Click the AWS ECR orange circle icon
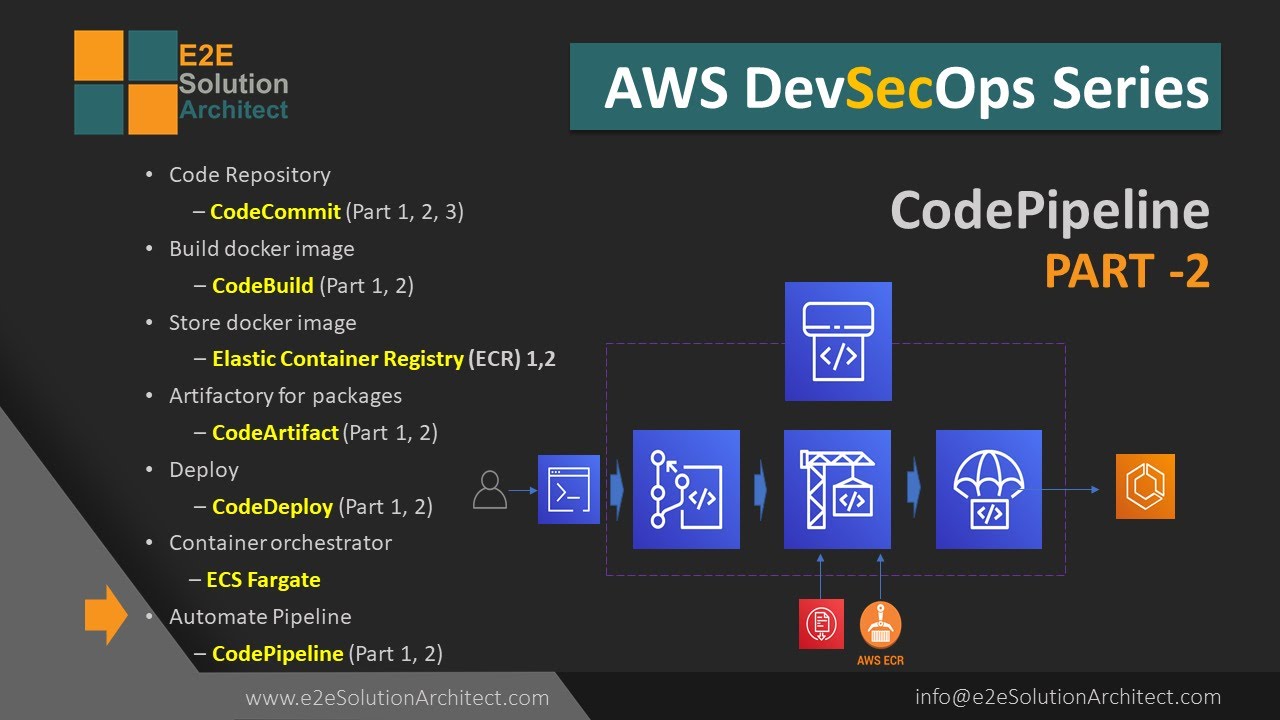Image resolution: width=1280 pixels, height=720 pixels. 880,624
